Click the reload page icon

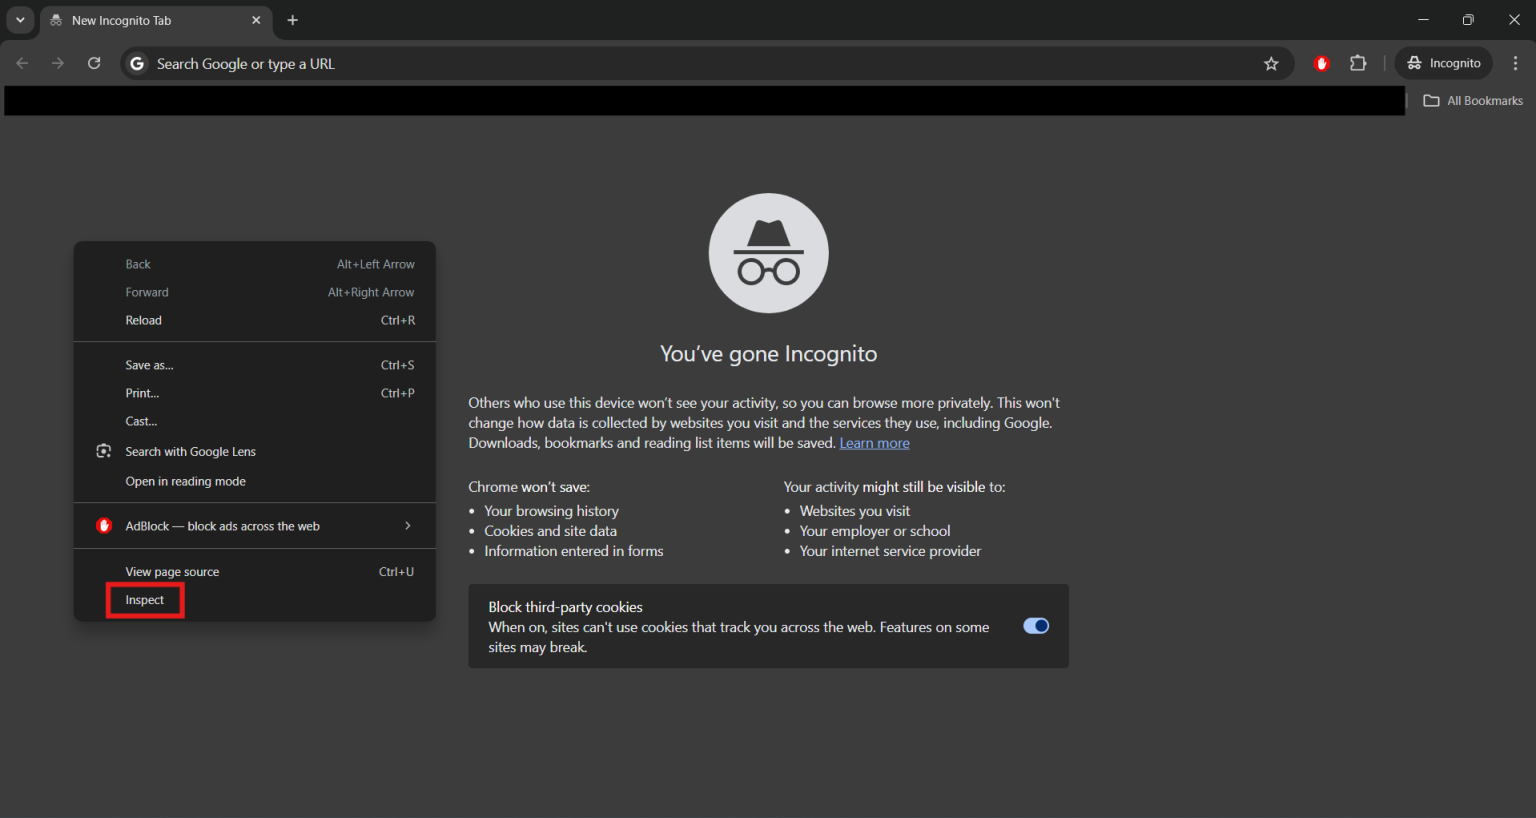(94, 63)
